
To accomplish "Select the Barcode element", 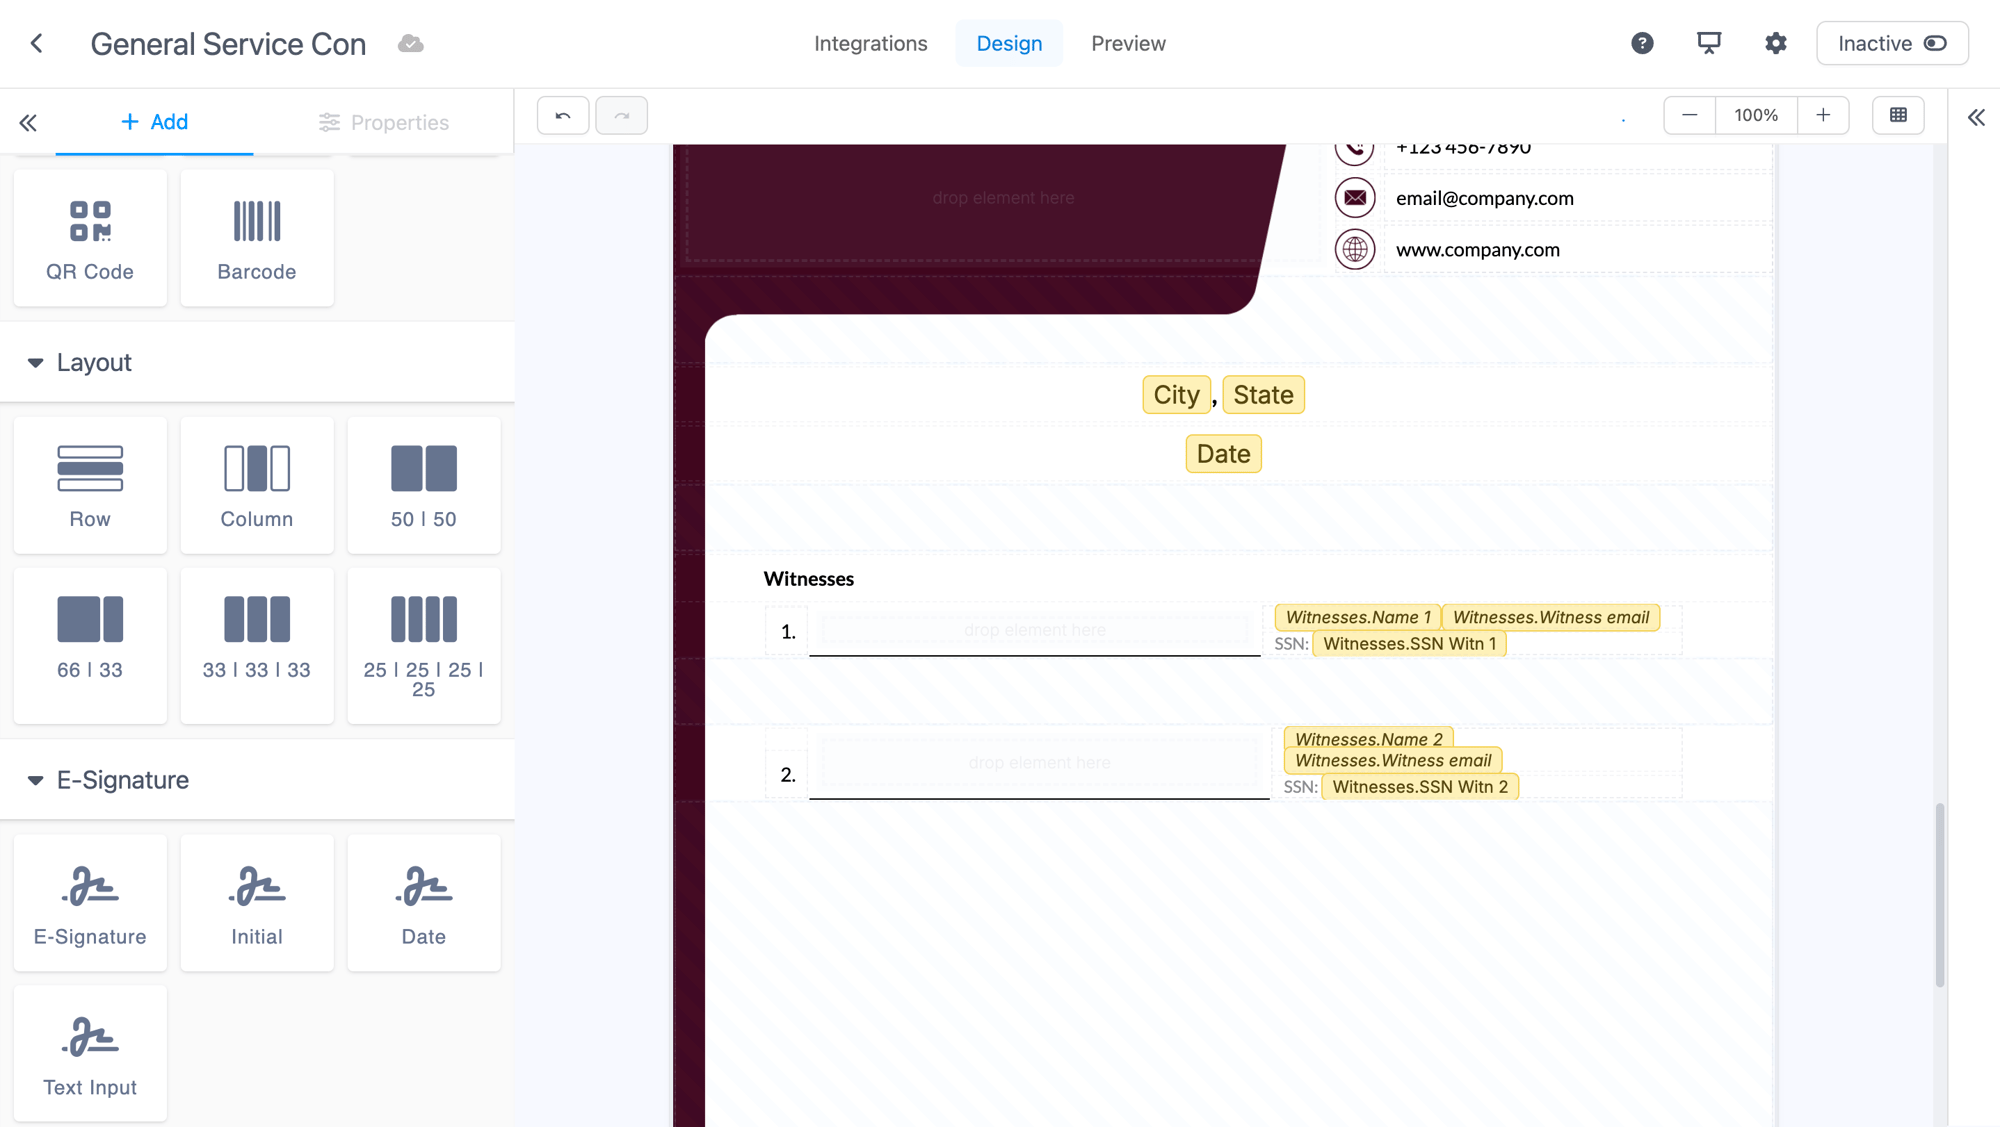I will point(257,238).
